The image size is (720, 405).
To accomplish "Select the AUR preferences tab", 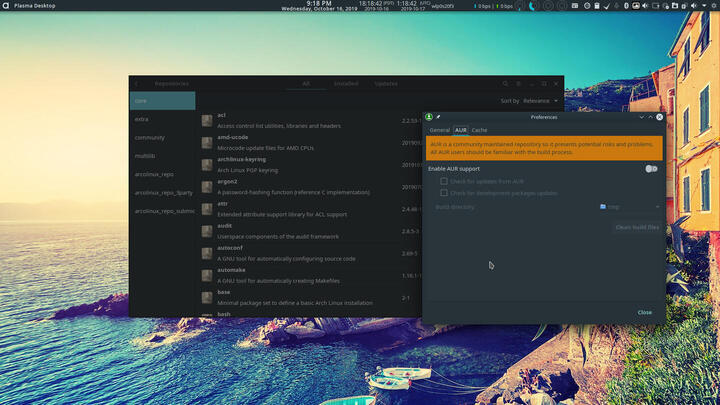I will 461,130.
